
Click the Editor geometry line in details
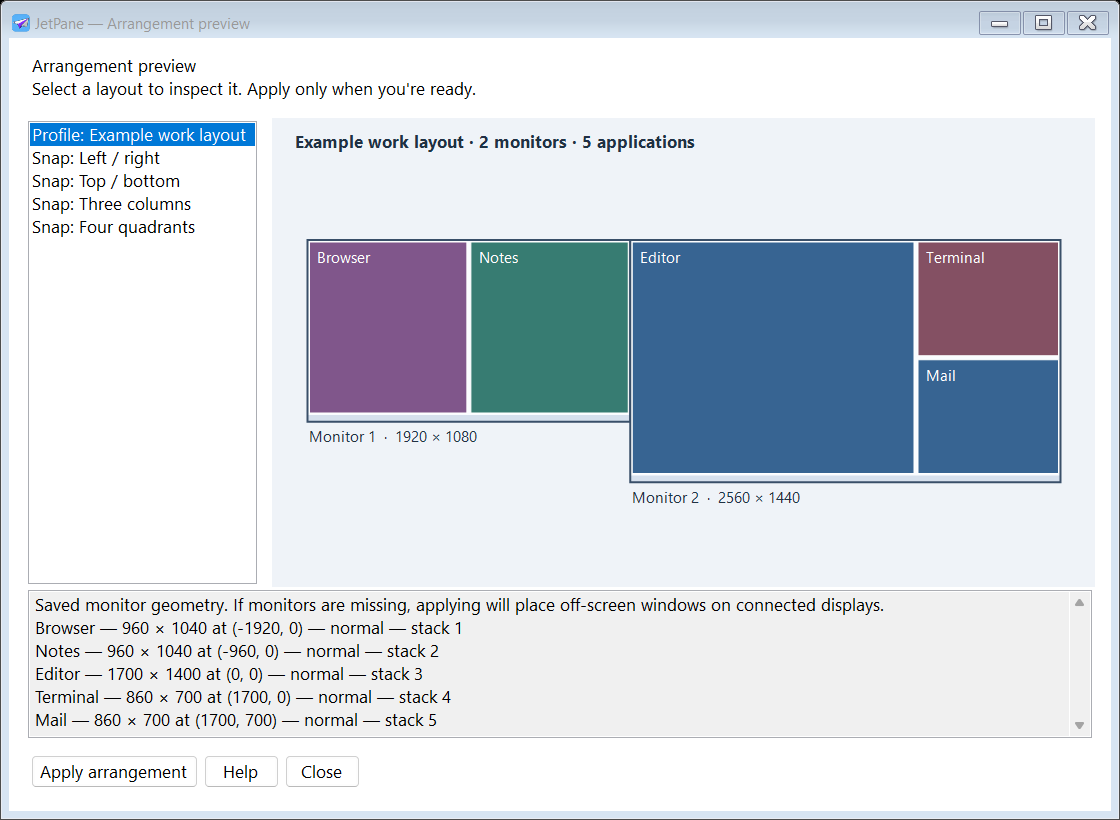click(x=229, y=674)
